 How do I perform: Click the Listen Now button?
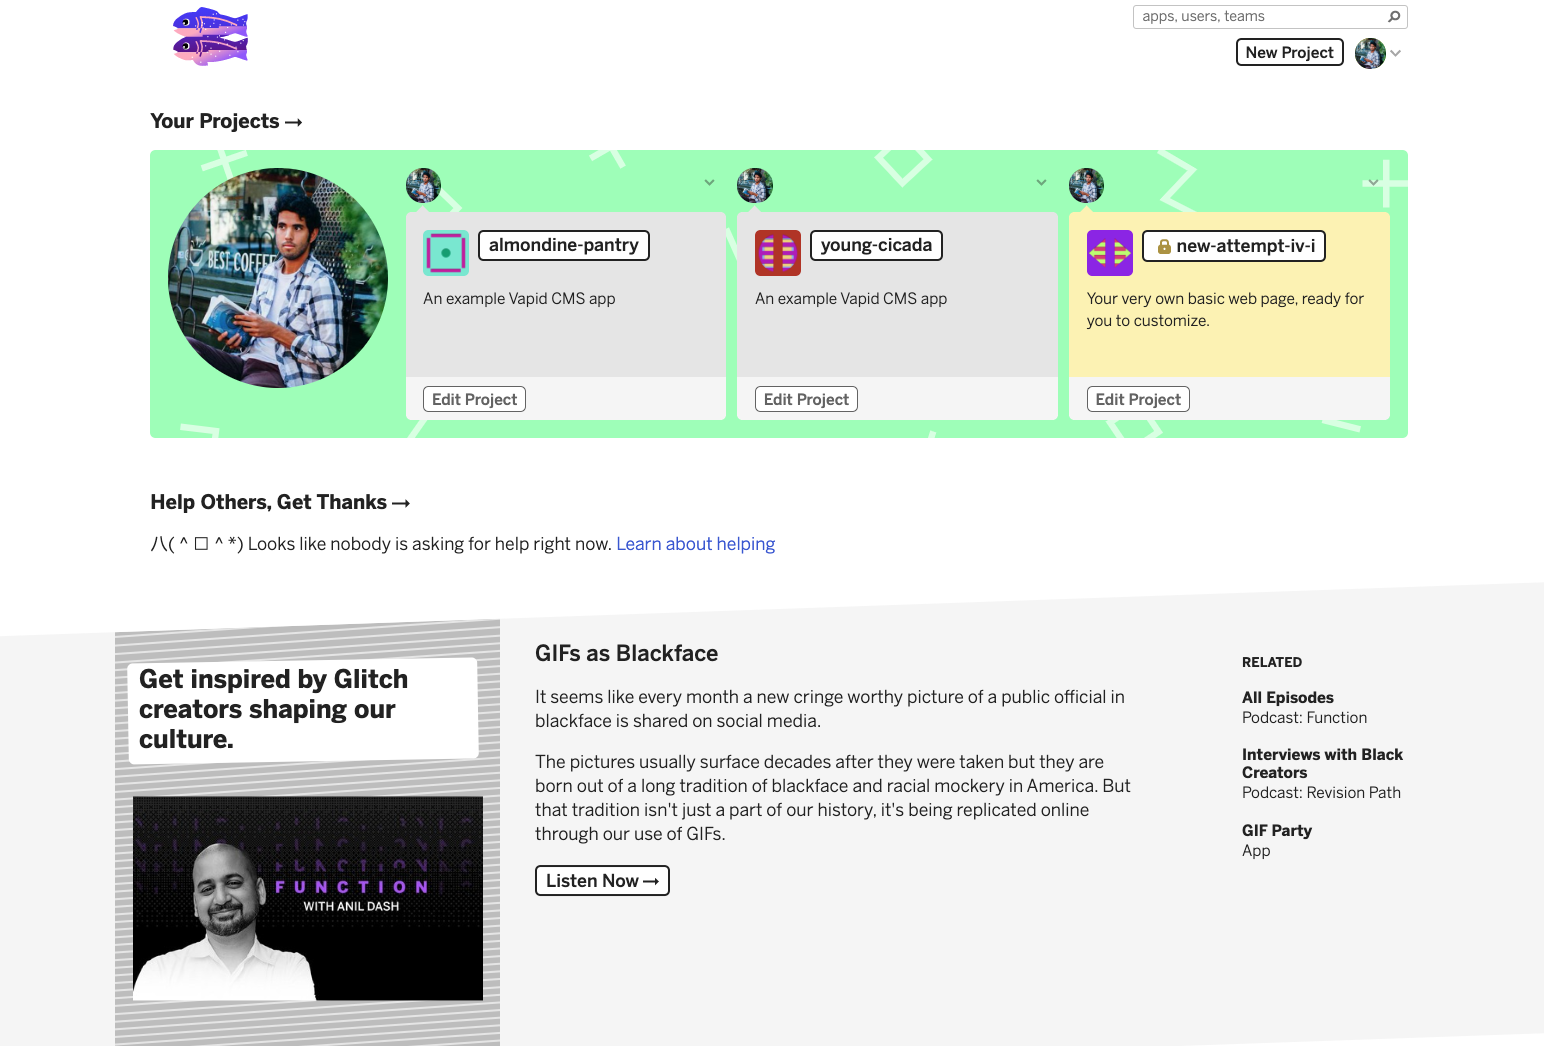[602, 881]
